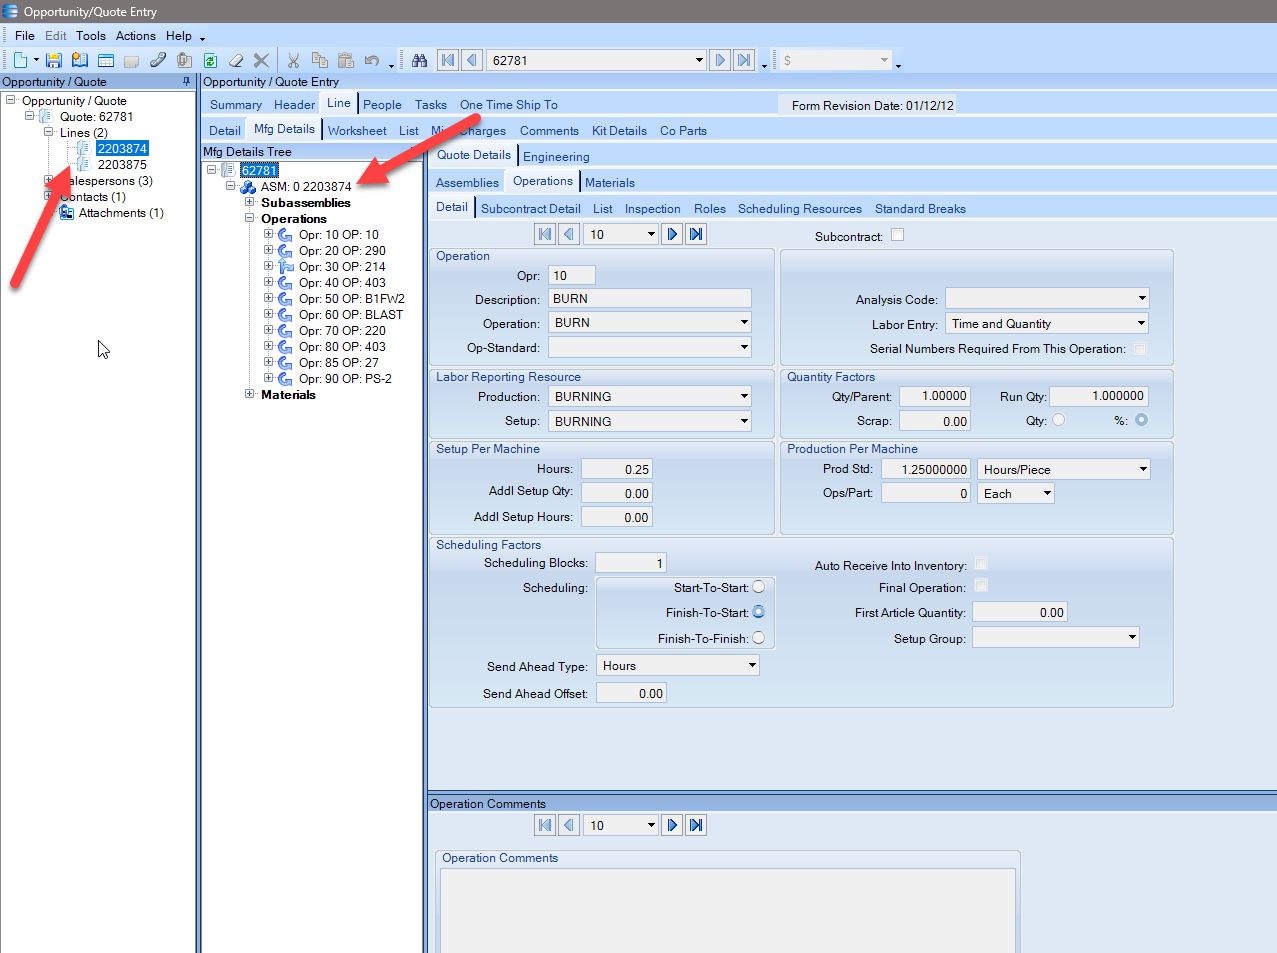This screenshot has width=1277, height=953.
Task: Go to first quote in main toolbar
Action: 448,60
